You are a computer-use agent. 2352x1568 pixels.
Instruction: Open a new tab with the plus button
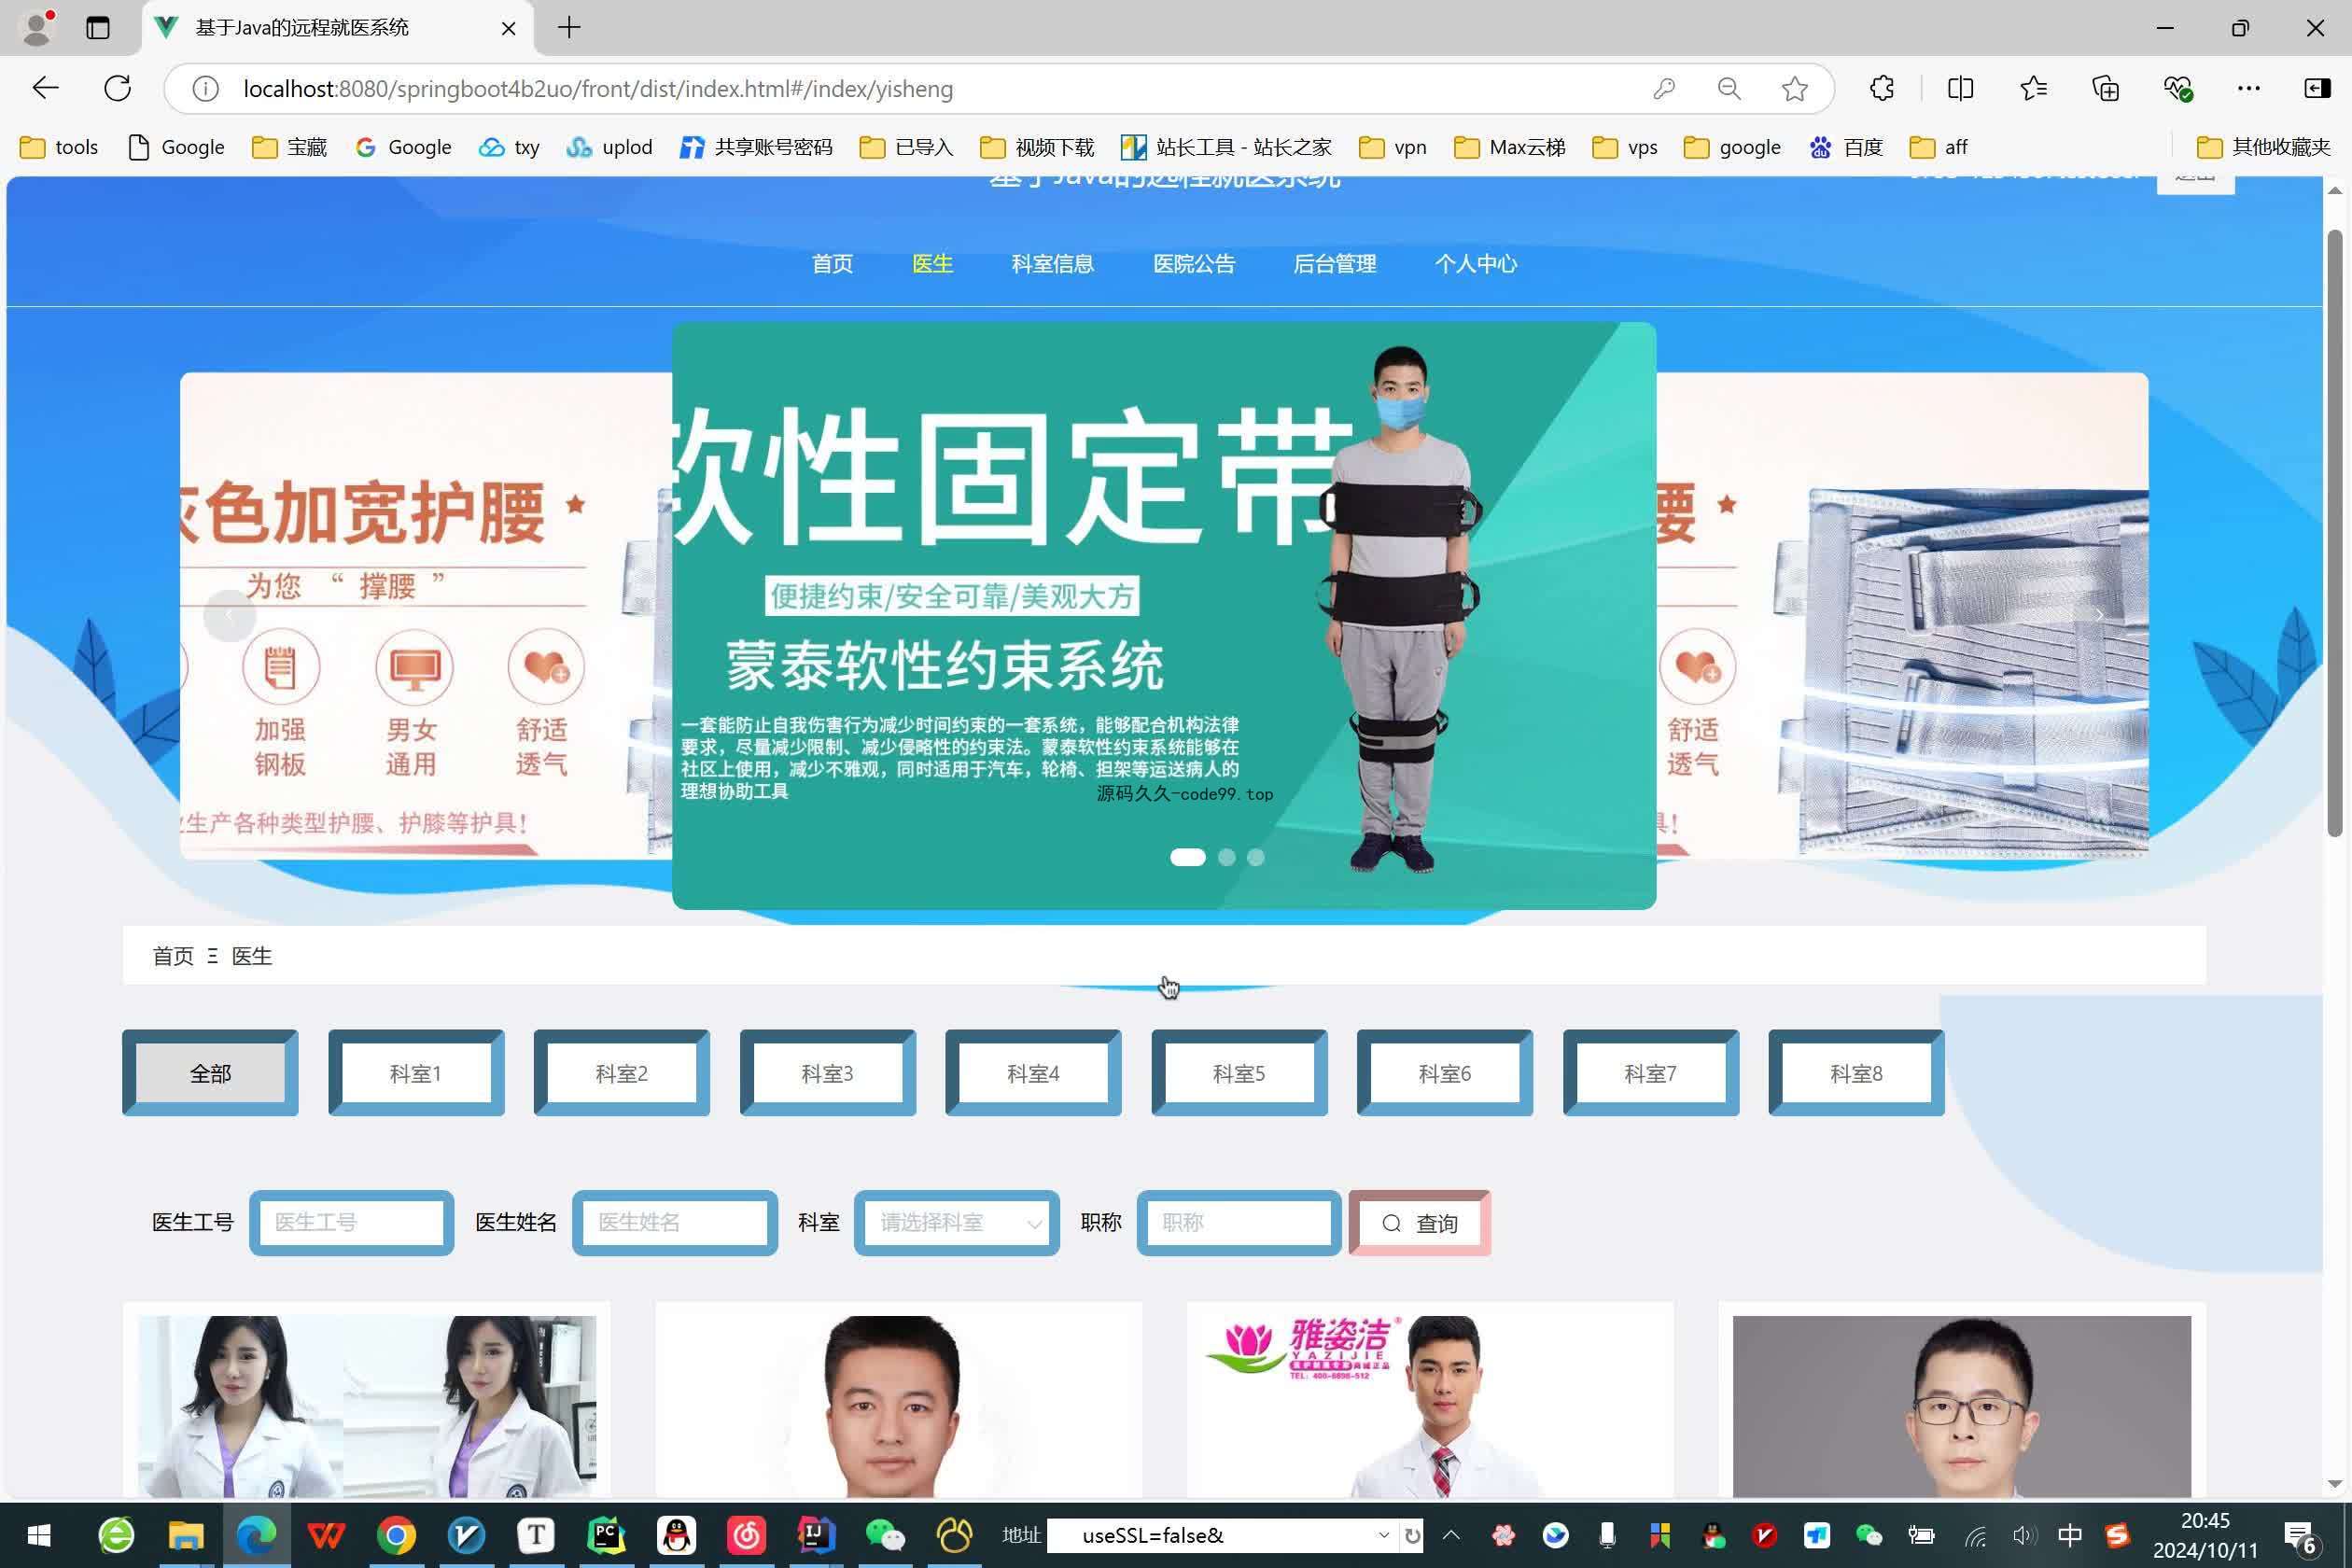[569, 28]
